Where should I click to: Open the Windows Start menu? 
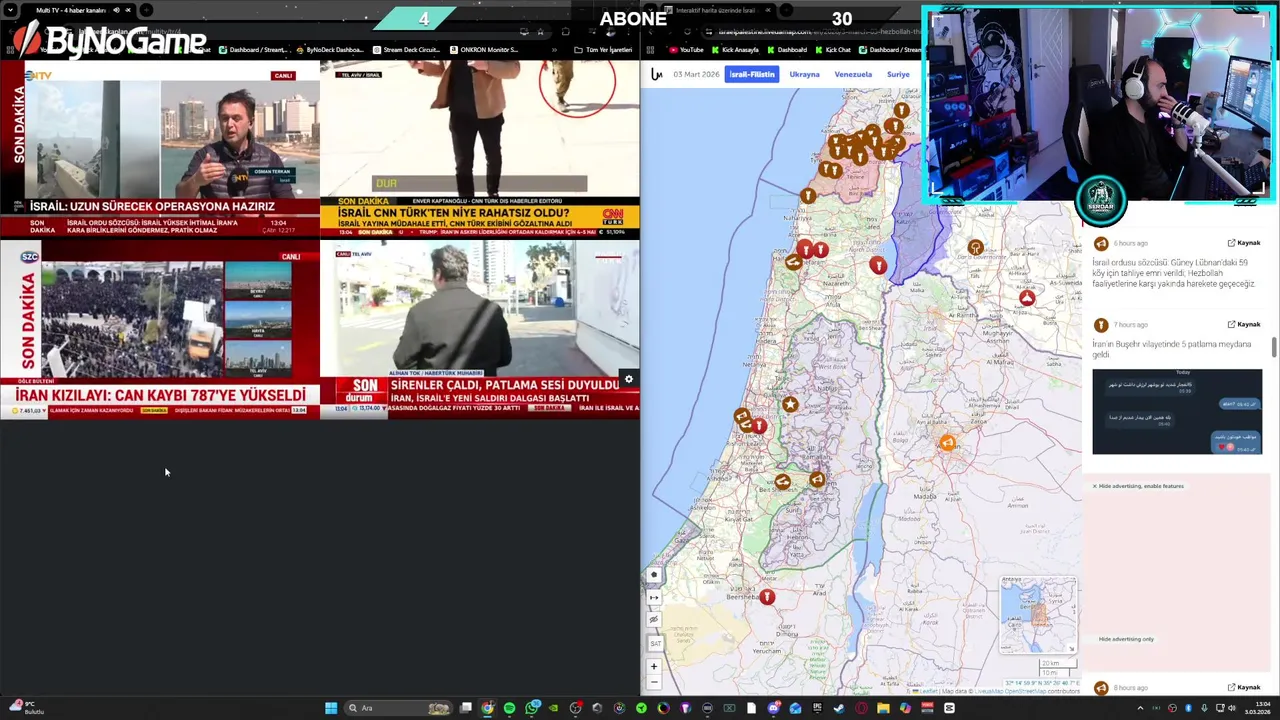331,708
